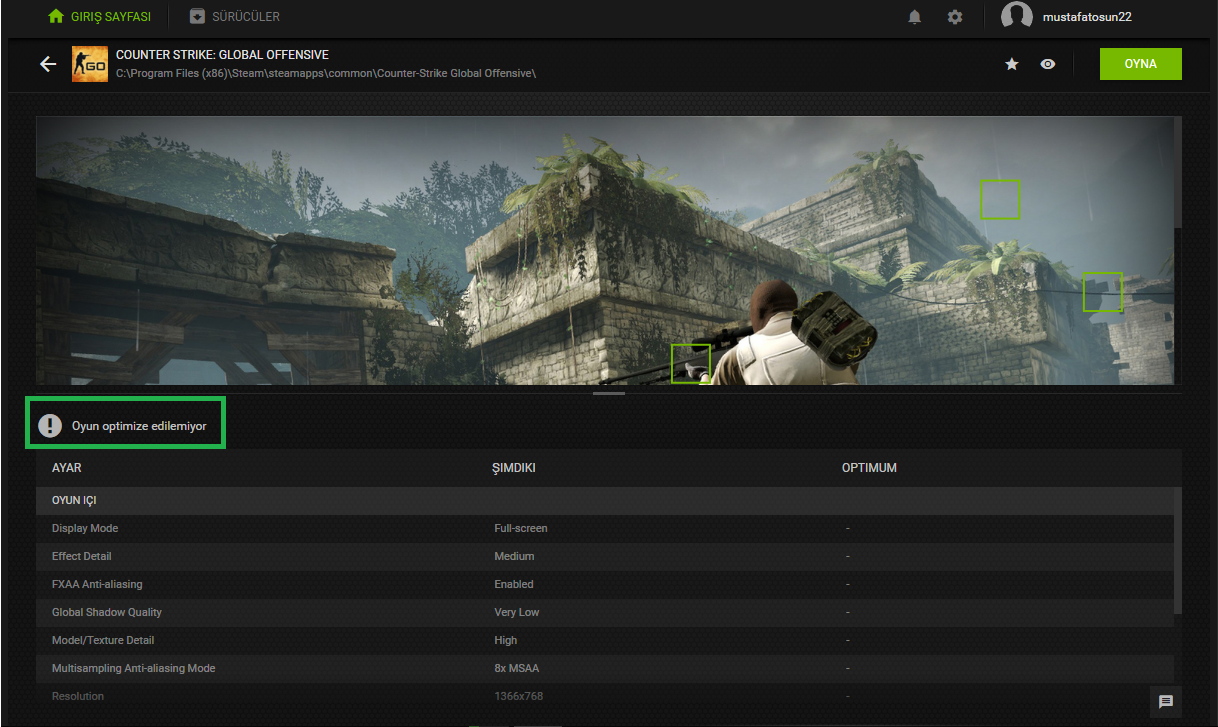Click the settings table vertical scrollbar

(x=1178, y=550)
